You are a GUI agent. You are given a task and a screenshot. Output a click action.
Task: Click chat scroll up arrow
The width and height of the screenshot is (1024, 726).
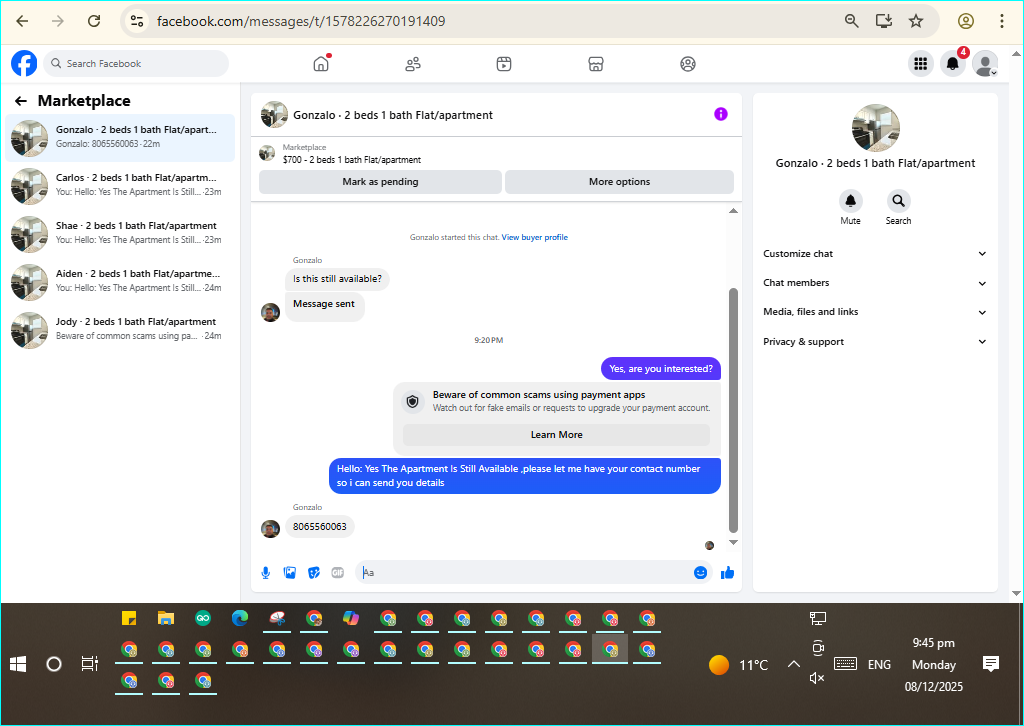click(x=733, y=211)
